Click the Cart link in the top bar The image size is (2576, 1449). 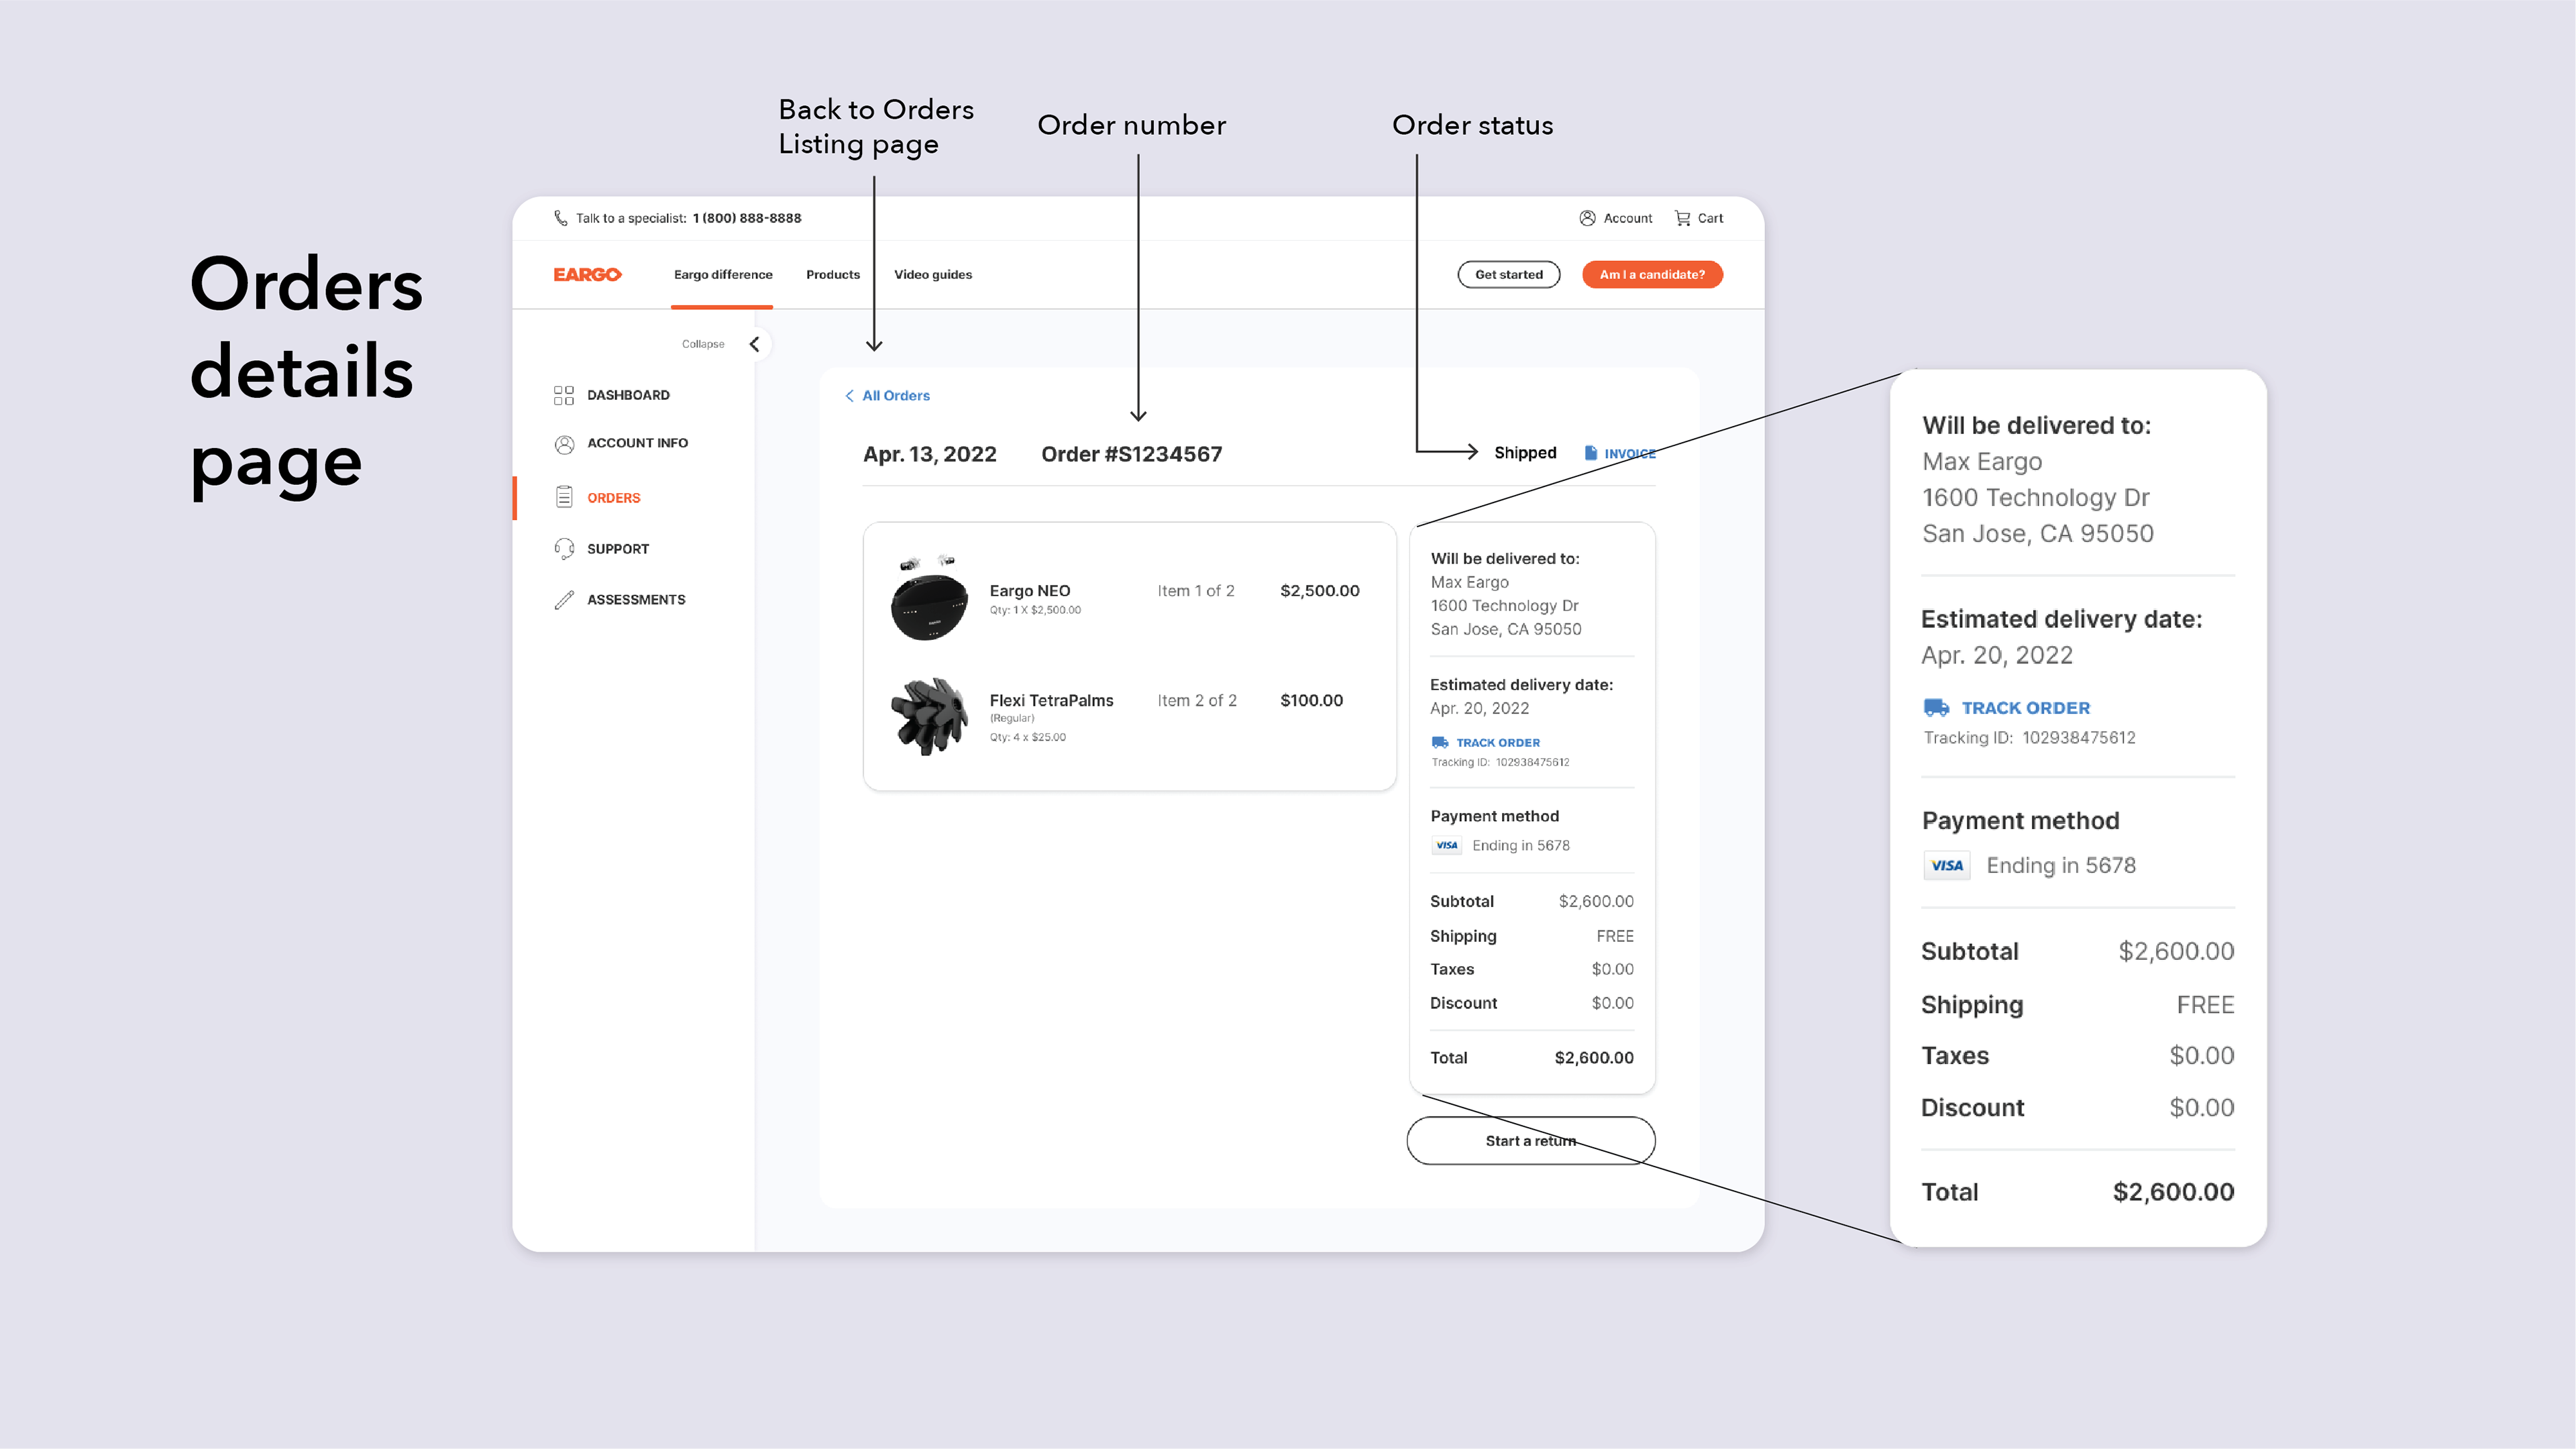1710,218
